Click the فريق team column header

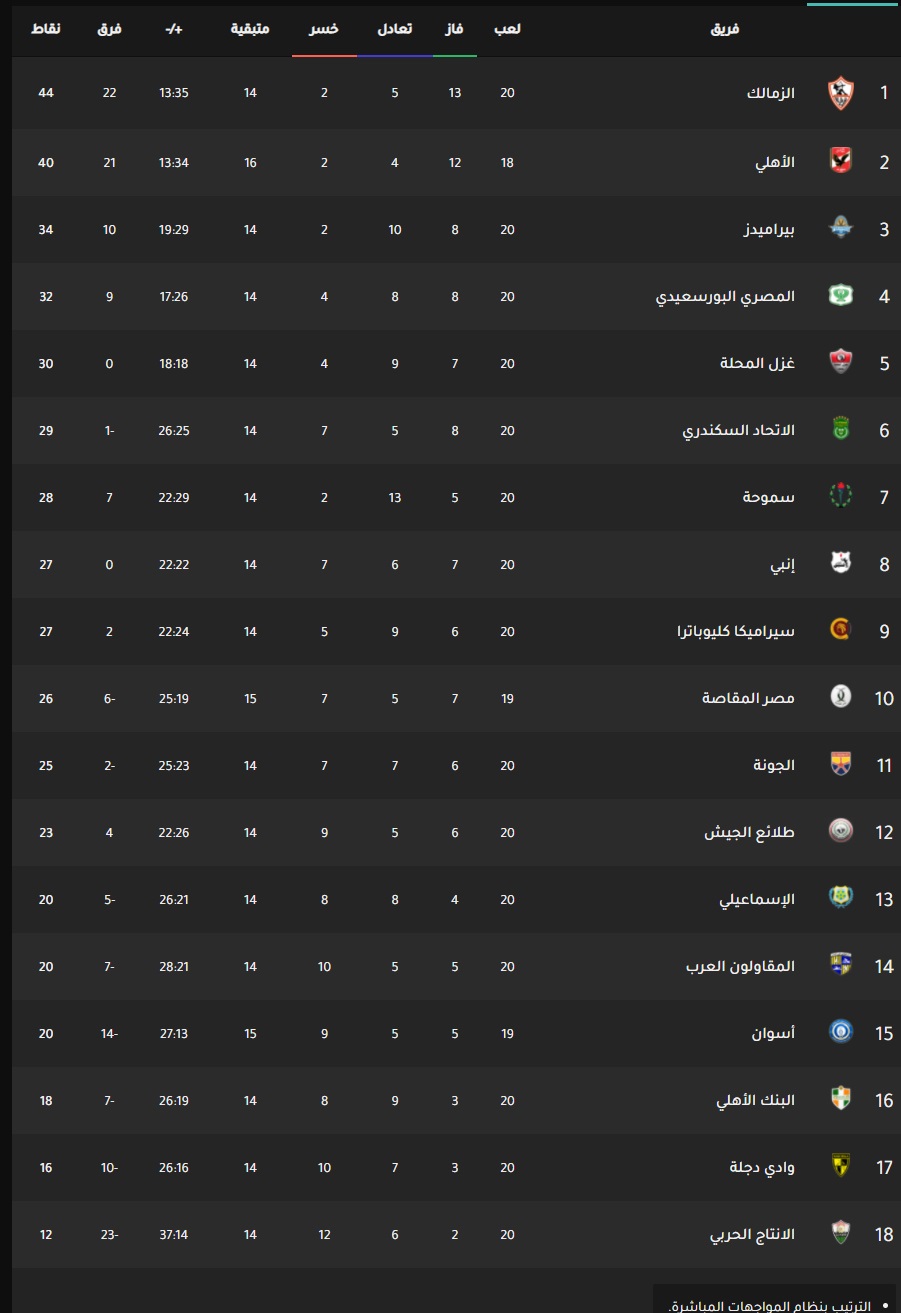pyautogui.click(x=725, y=29)
